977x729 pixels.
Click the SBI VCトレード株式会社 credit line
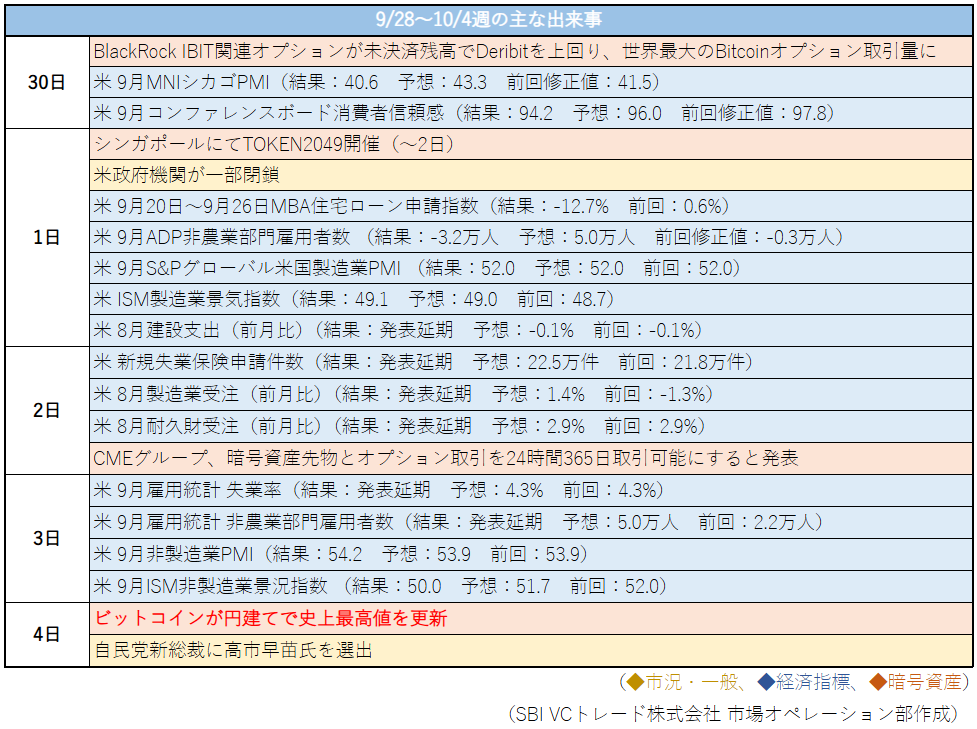click(733, 714)
